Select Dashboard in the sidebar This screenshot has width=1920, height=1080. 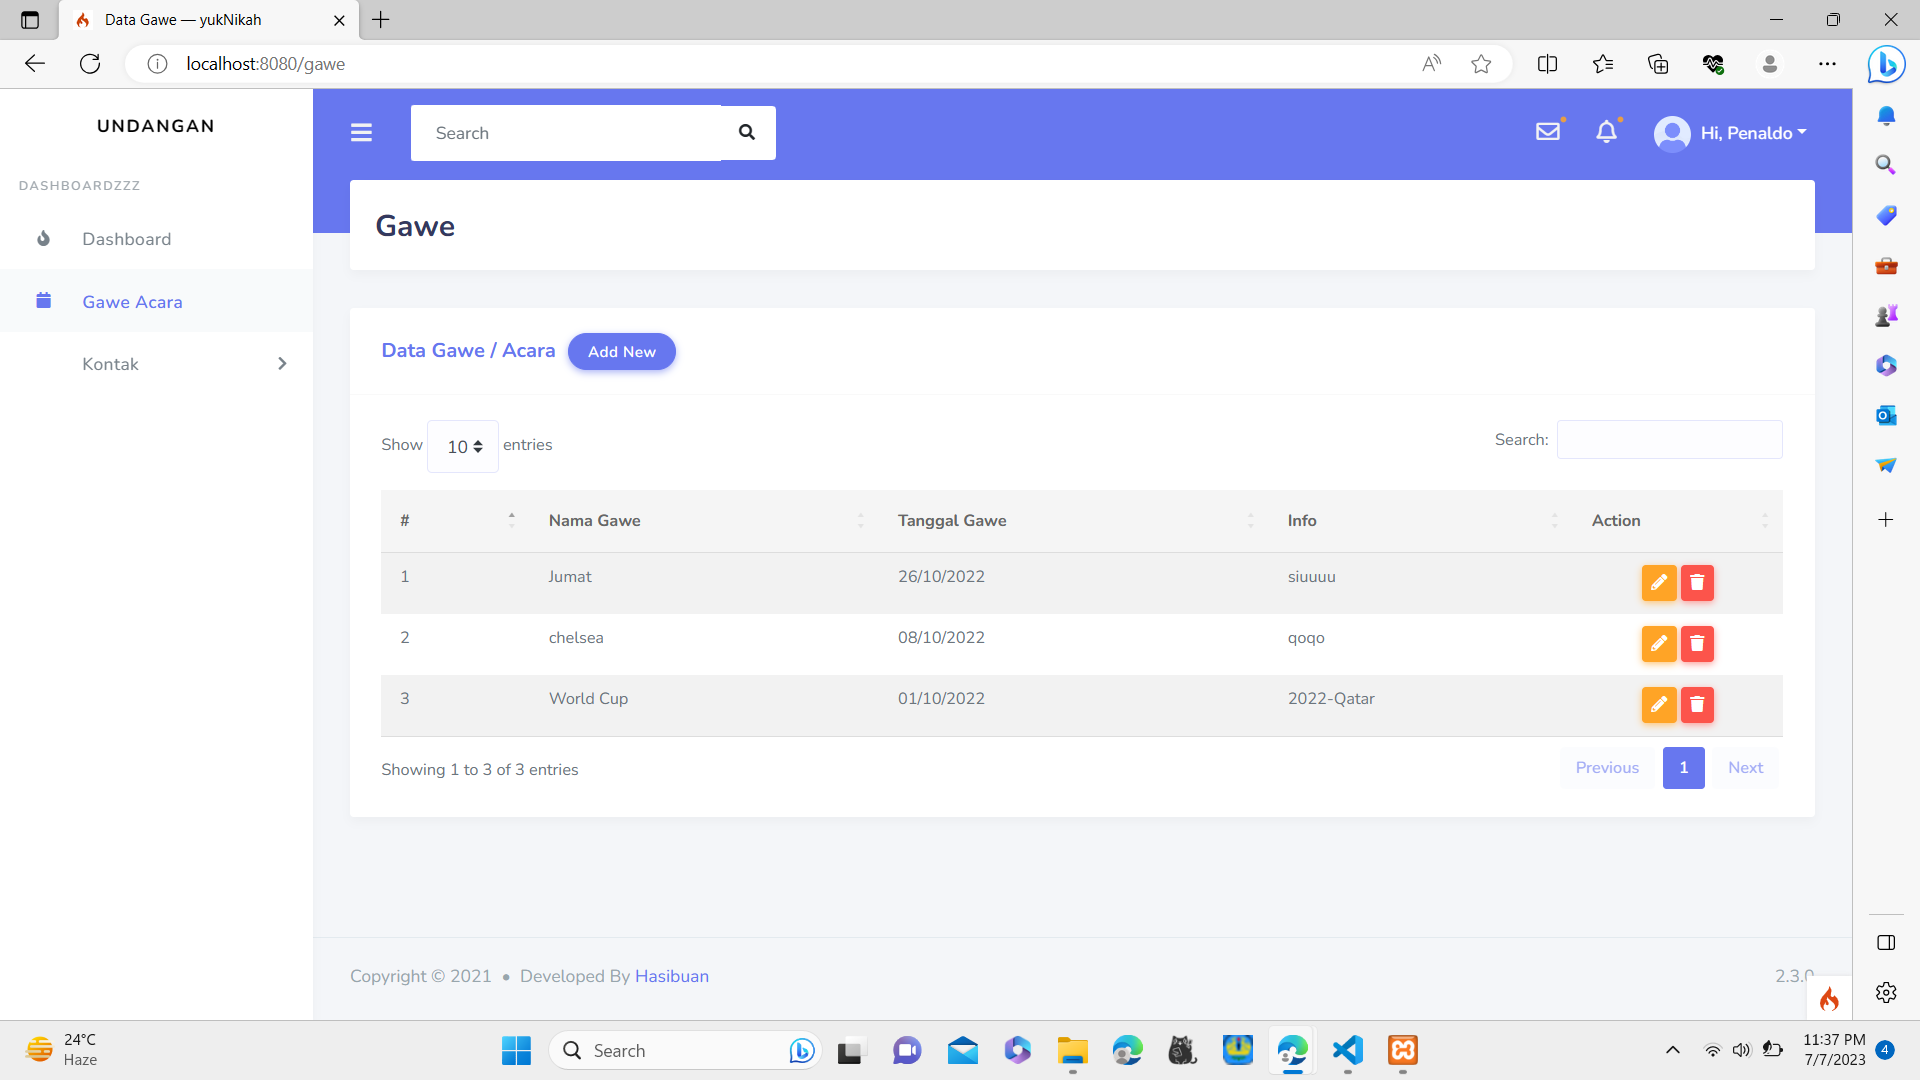(127, 239)
